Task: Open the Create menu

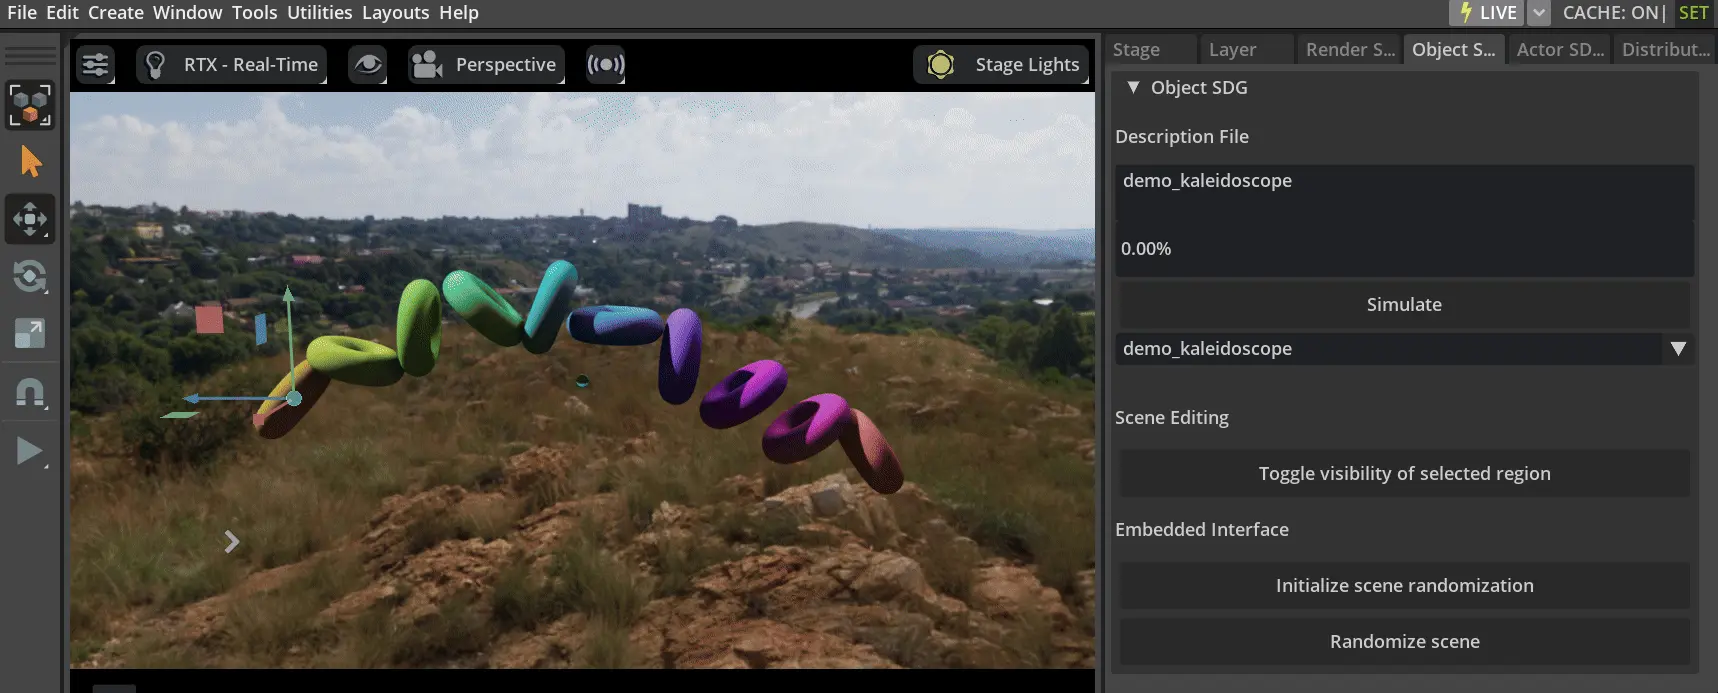Action: pos(116,13)
